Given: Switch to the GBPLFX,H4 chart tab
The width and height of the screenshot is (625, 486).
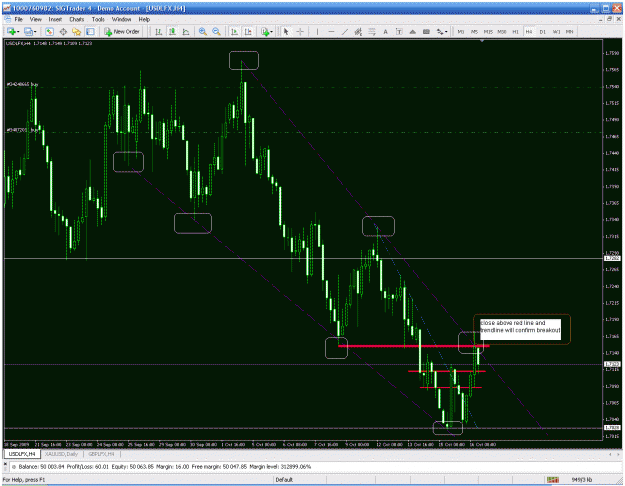Looking at the screenshot, I should (102, 454).
